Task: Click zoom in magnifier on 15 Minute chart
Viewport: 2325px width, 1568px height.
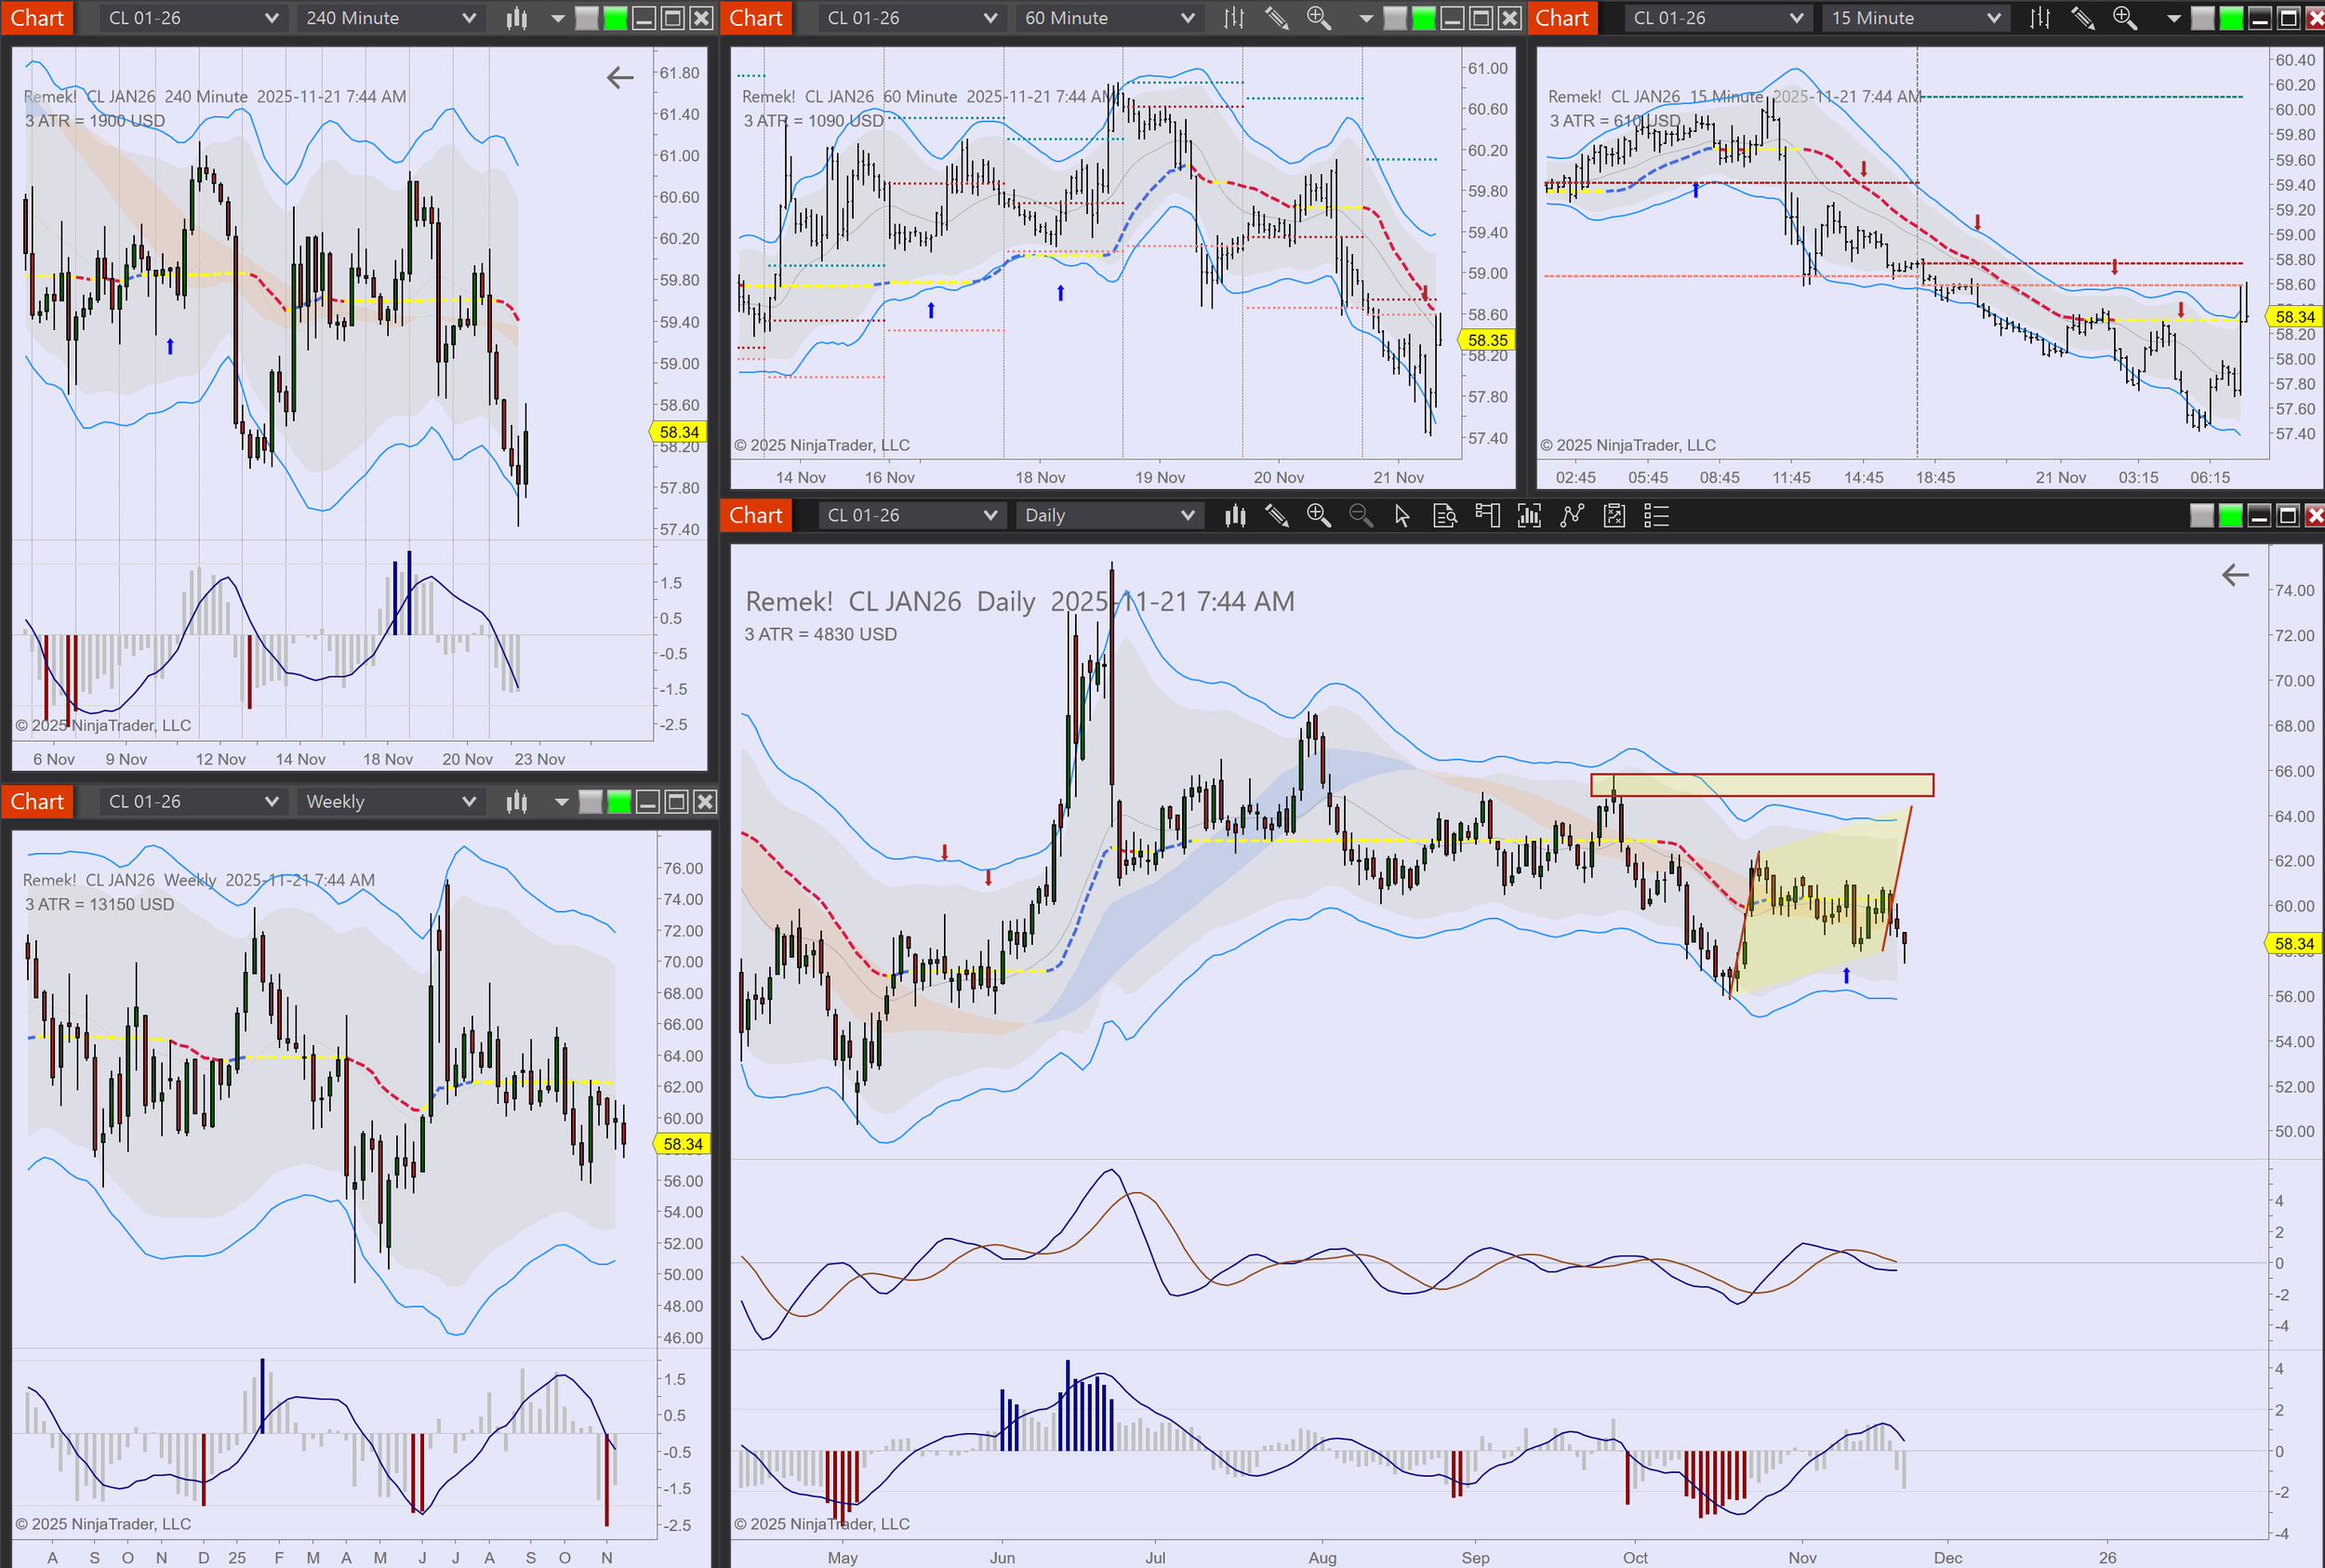Action: [2124, 18]
